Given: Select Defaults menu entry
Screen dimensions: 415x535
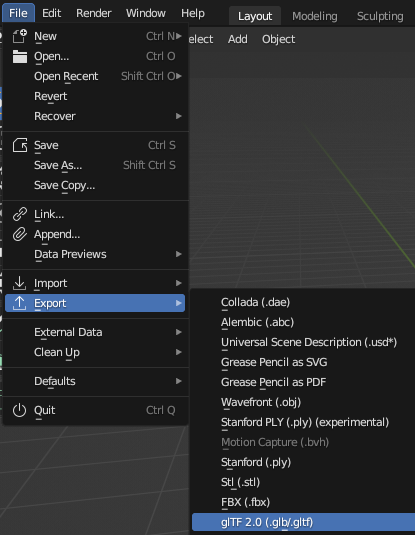Looking at the screenshot, I should click(95, 381).
